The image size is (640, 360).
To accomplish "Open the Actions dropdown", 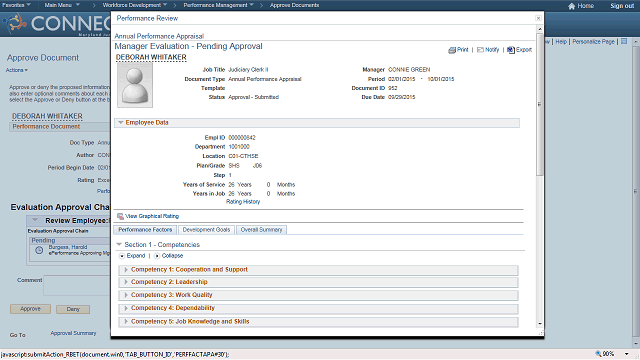I will (x=17, y=70).
